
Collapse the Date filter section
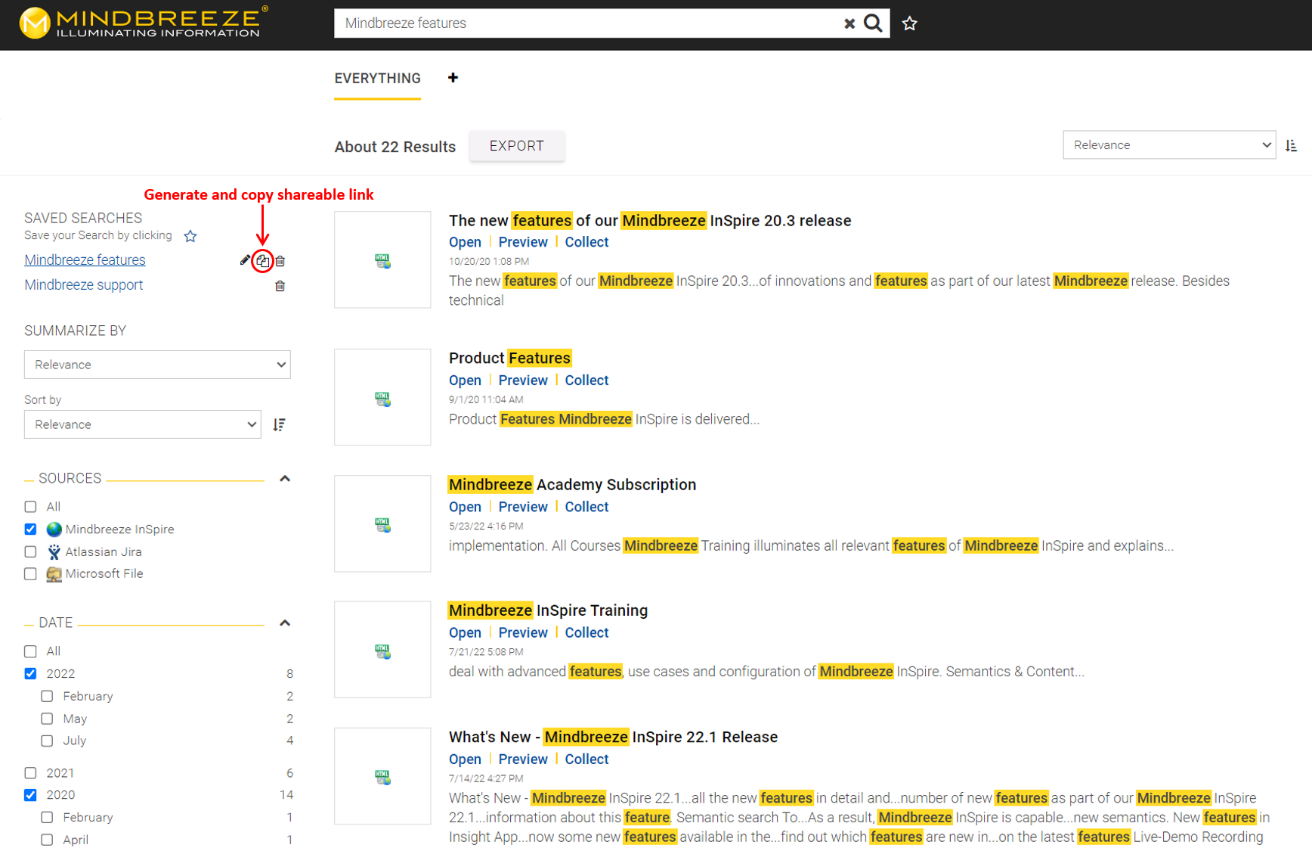coord(285,623)
